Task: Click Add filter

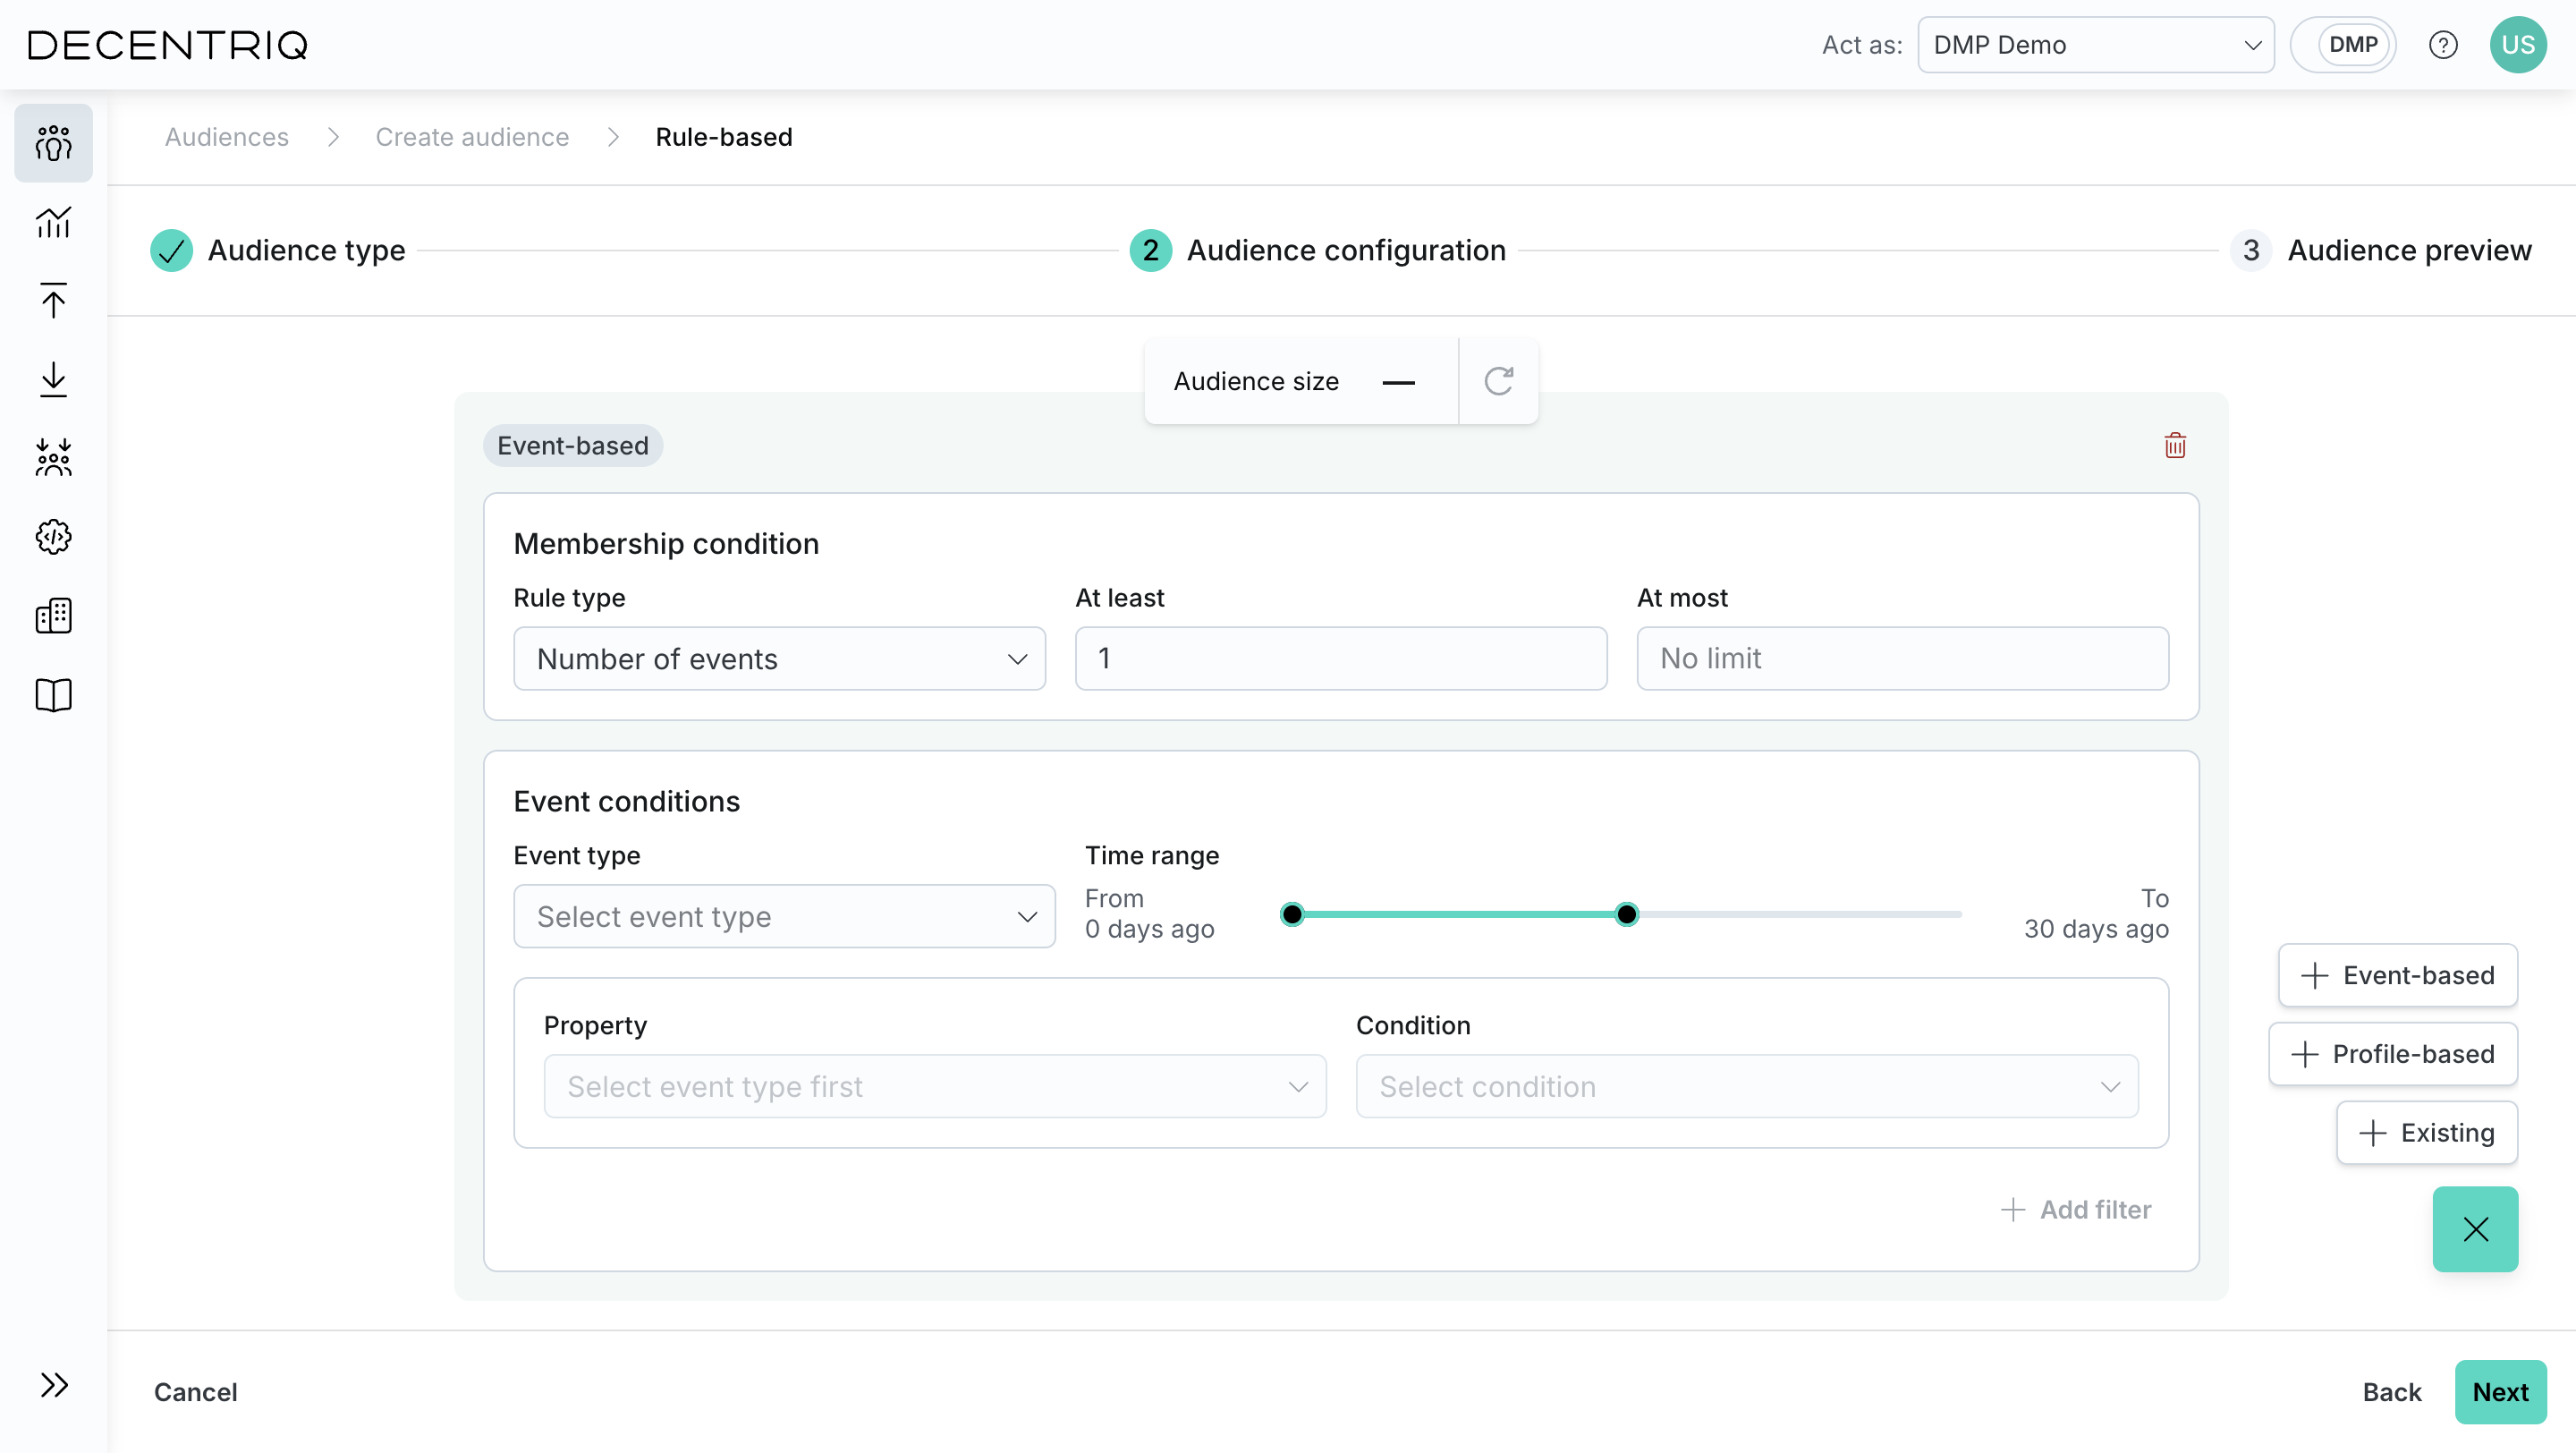Action: point(2075,1210)
